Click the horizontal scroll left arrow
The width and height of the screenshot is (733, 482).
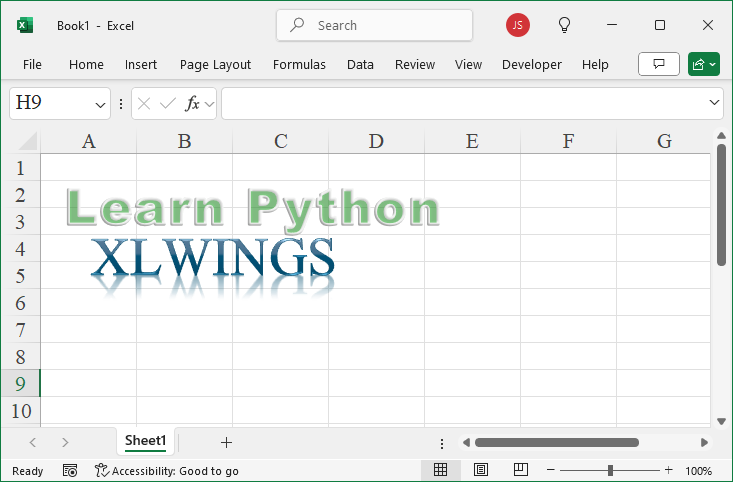click(x=466, y=442)
